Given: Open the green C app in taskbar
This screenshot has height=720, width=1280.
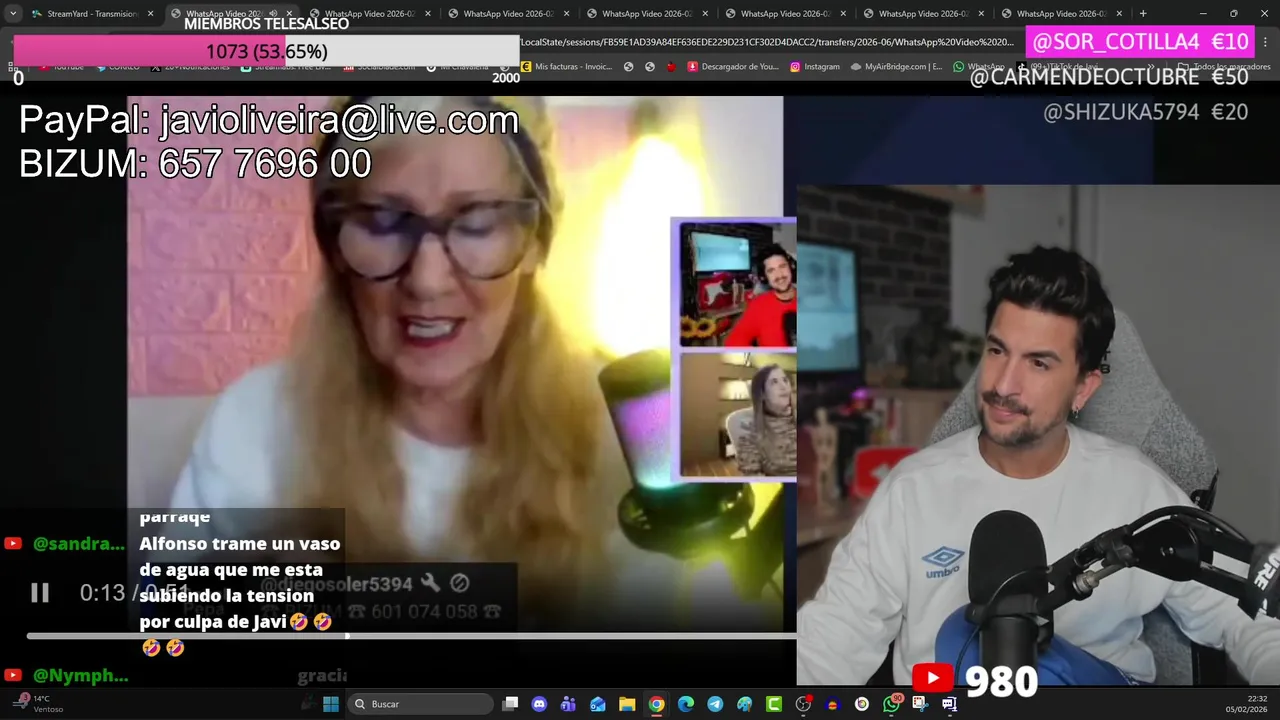Looking at the screenshot, I should (774, 704).
